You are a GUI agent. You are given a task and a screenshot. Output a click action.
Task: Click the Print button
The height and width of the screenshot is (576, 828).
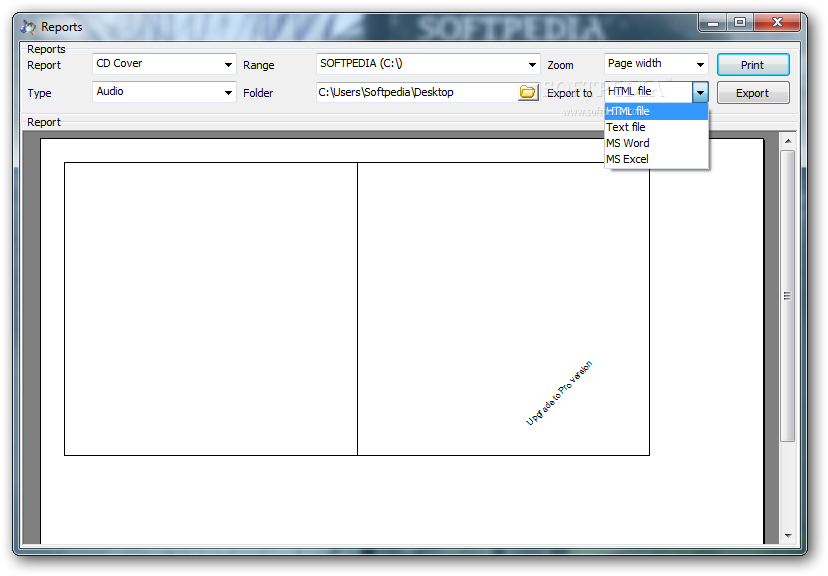[x=753, y=64]
